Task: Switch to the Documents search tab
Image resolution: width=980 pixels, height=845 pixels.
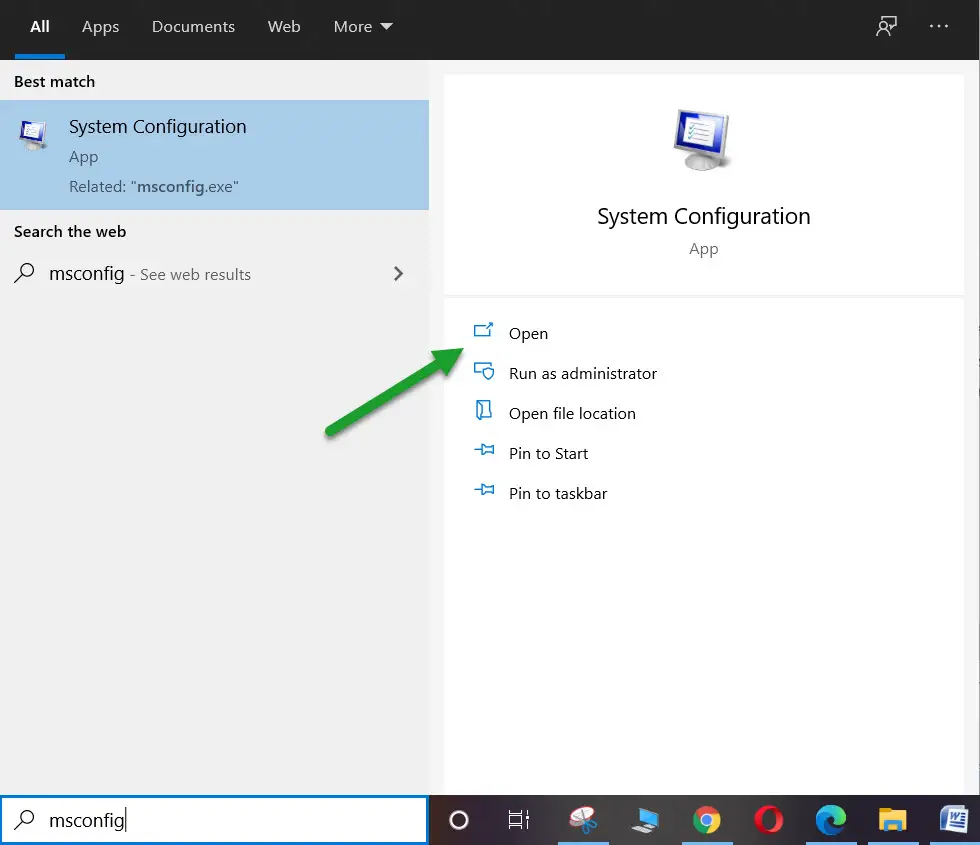Action: [193, 27]
